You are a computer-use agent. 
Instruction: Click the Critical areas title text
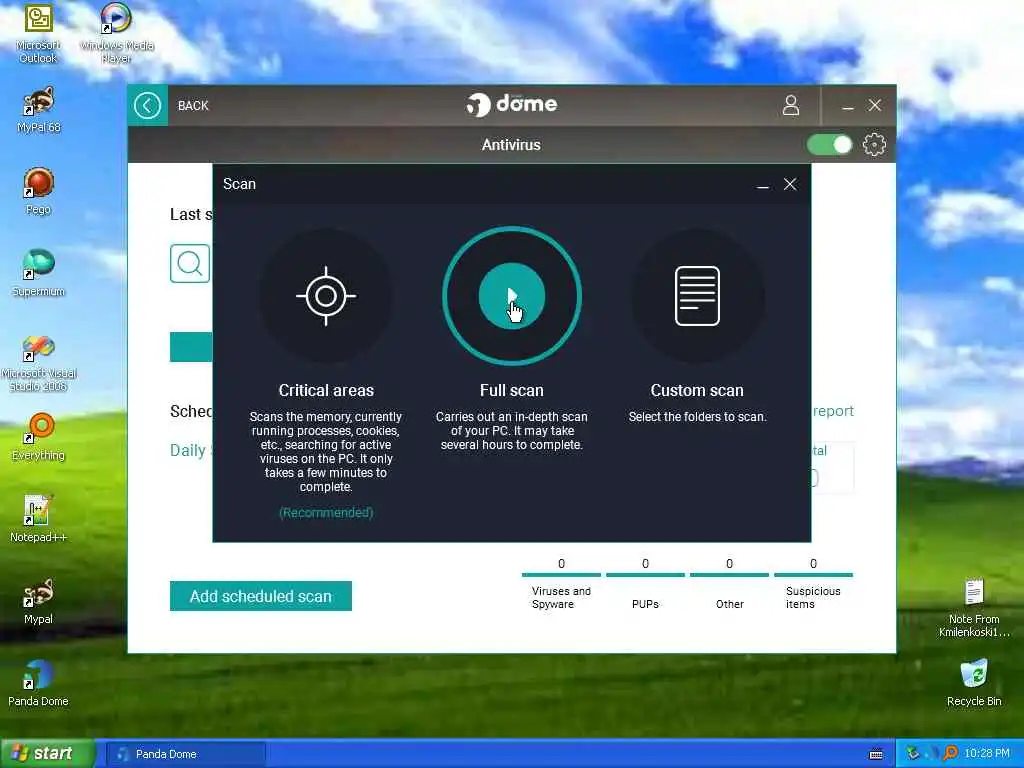[x=326, y=391]
